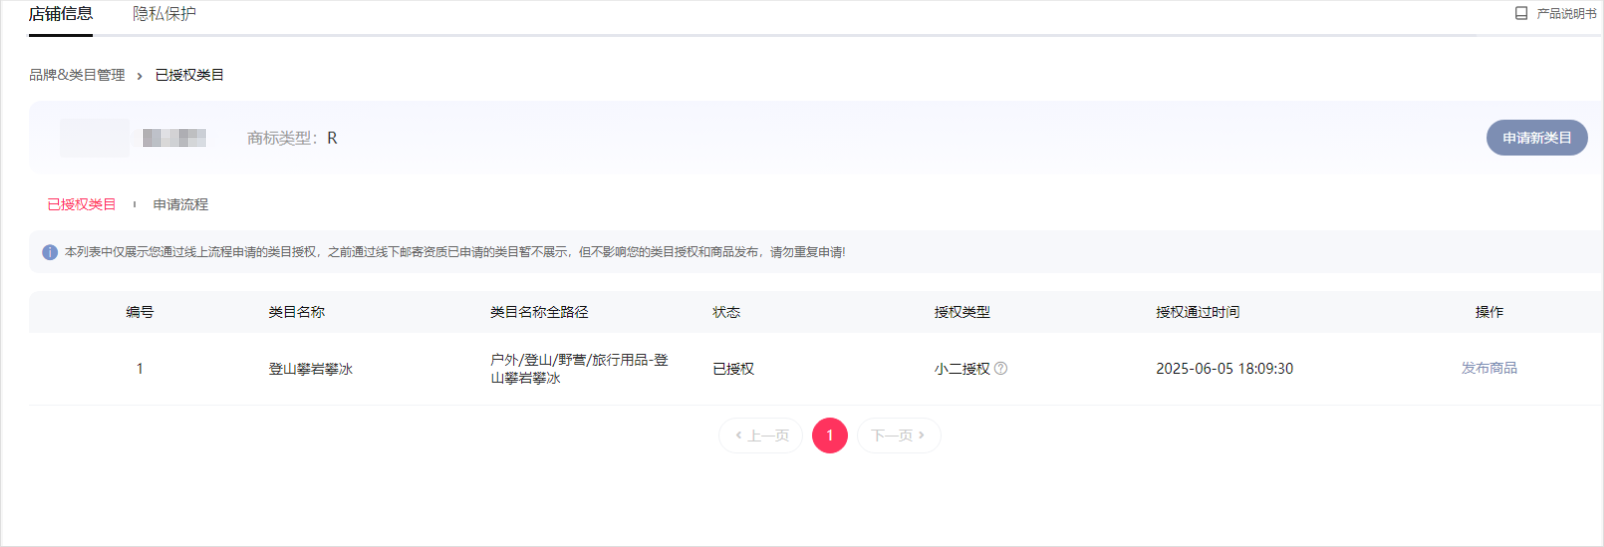Click the 类目名称全路径 column header
The height and width of the screenshot is (547, 1604).
point(539,312)
